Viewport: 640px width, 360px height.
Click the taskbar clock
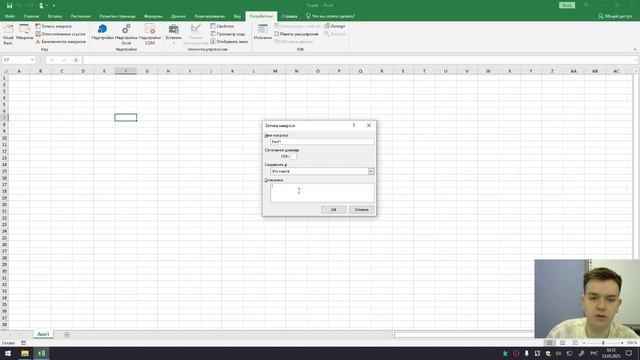(611, 353)
